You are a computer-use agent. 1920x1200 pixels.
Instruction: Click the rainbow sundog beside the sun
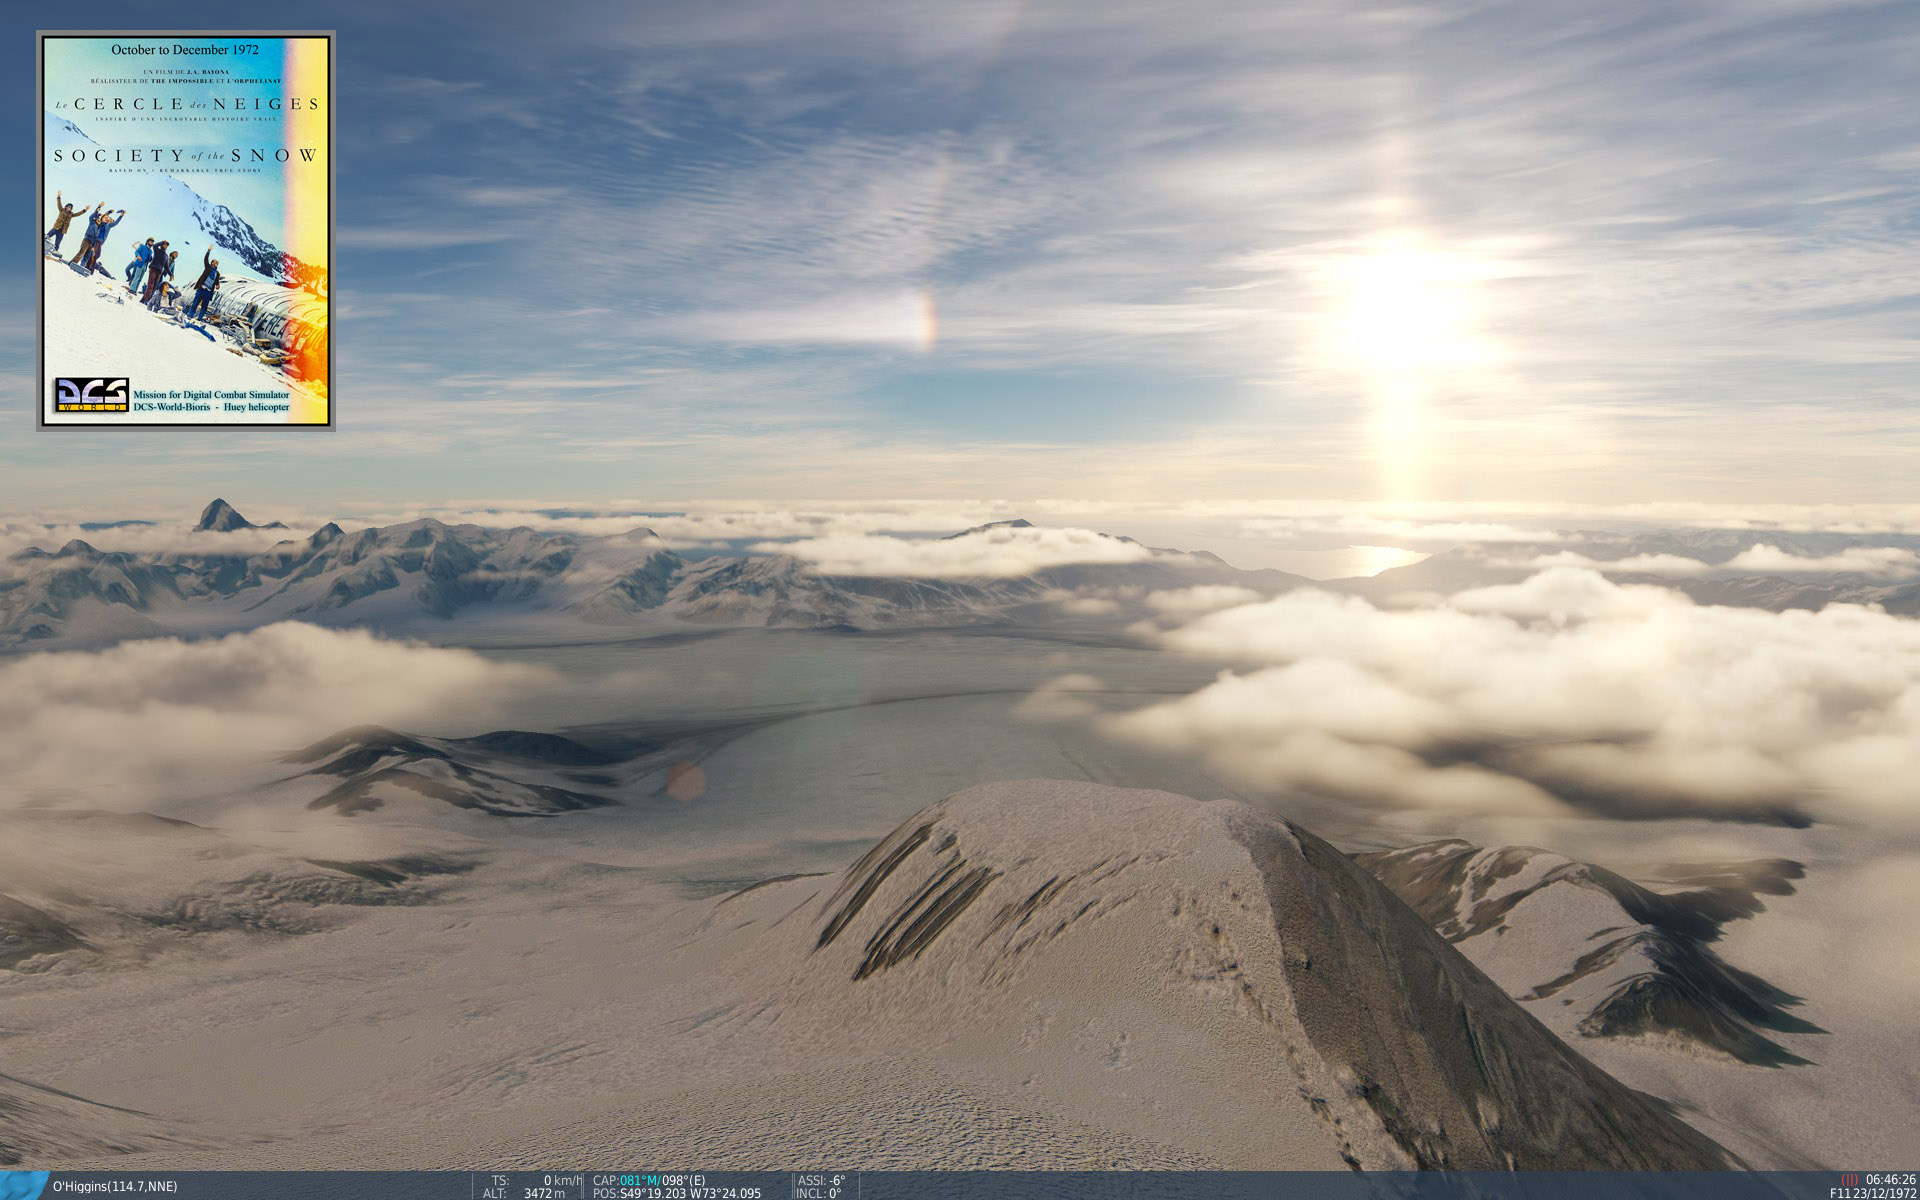click(927, 321)
